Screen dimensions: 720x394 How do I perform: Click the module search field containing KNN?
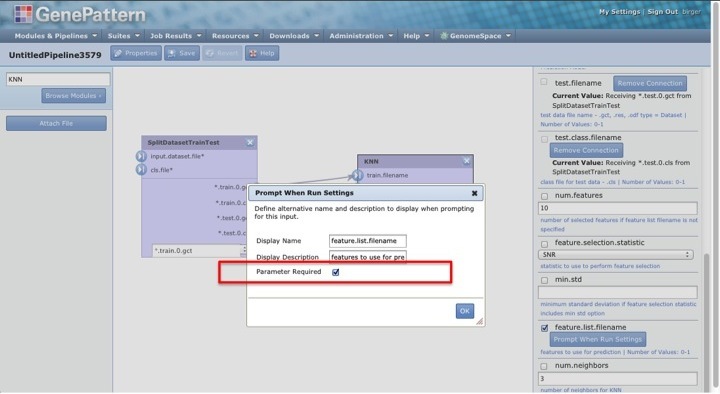click(58, 79)
